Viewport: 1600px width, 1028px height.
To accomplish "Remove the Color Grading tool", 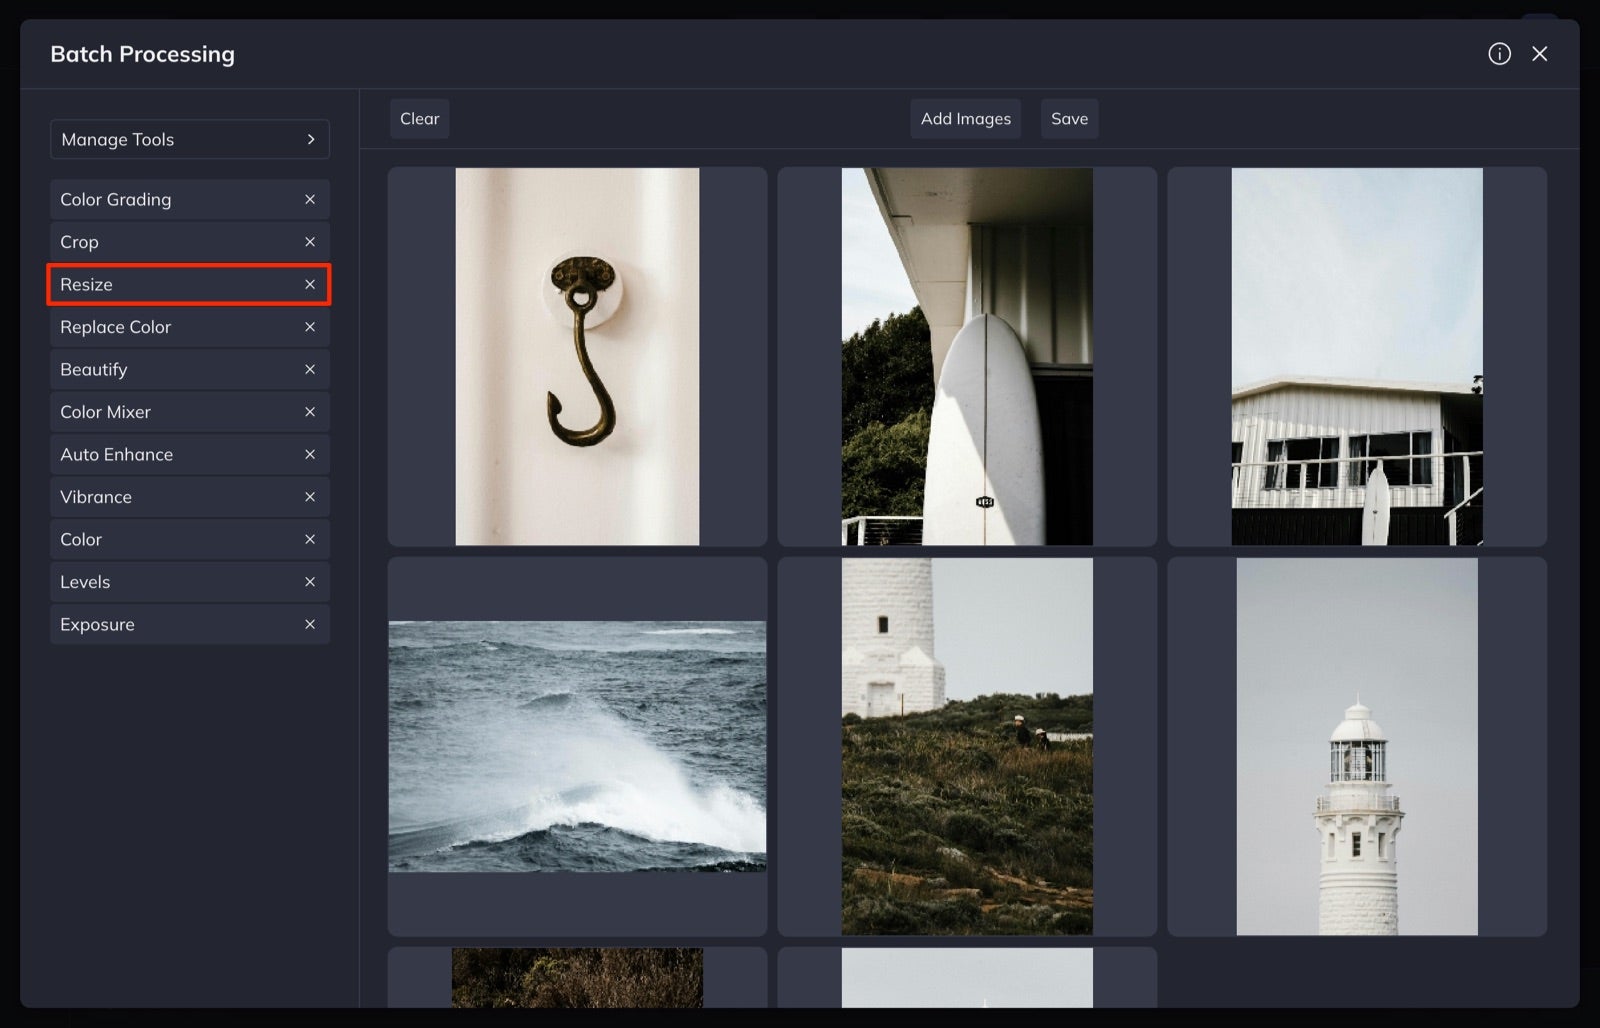I will pos(310,199).
